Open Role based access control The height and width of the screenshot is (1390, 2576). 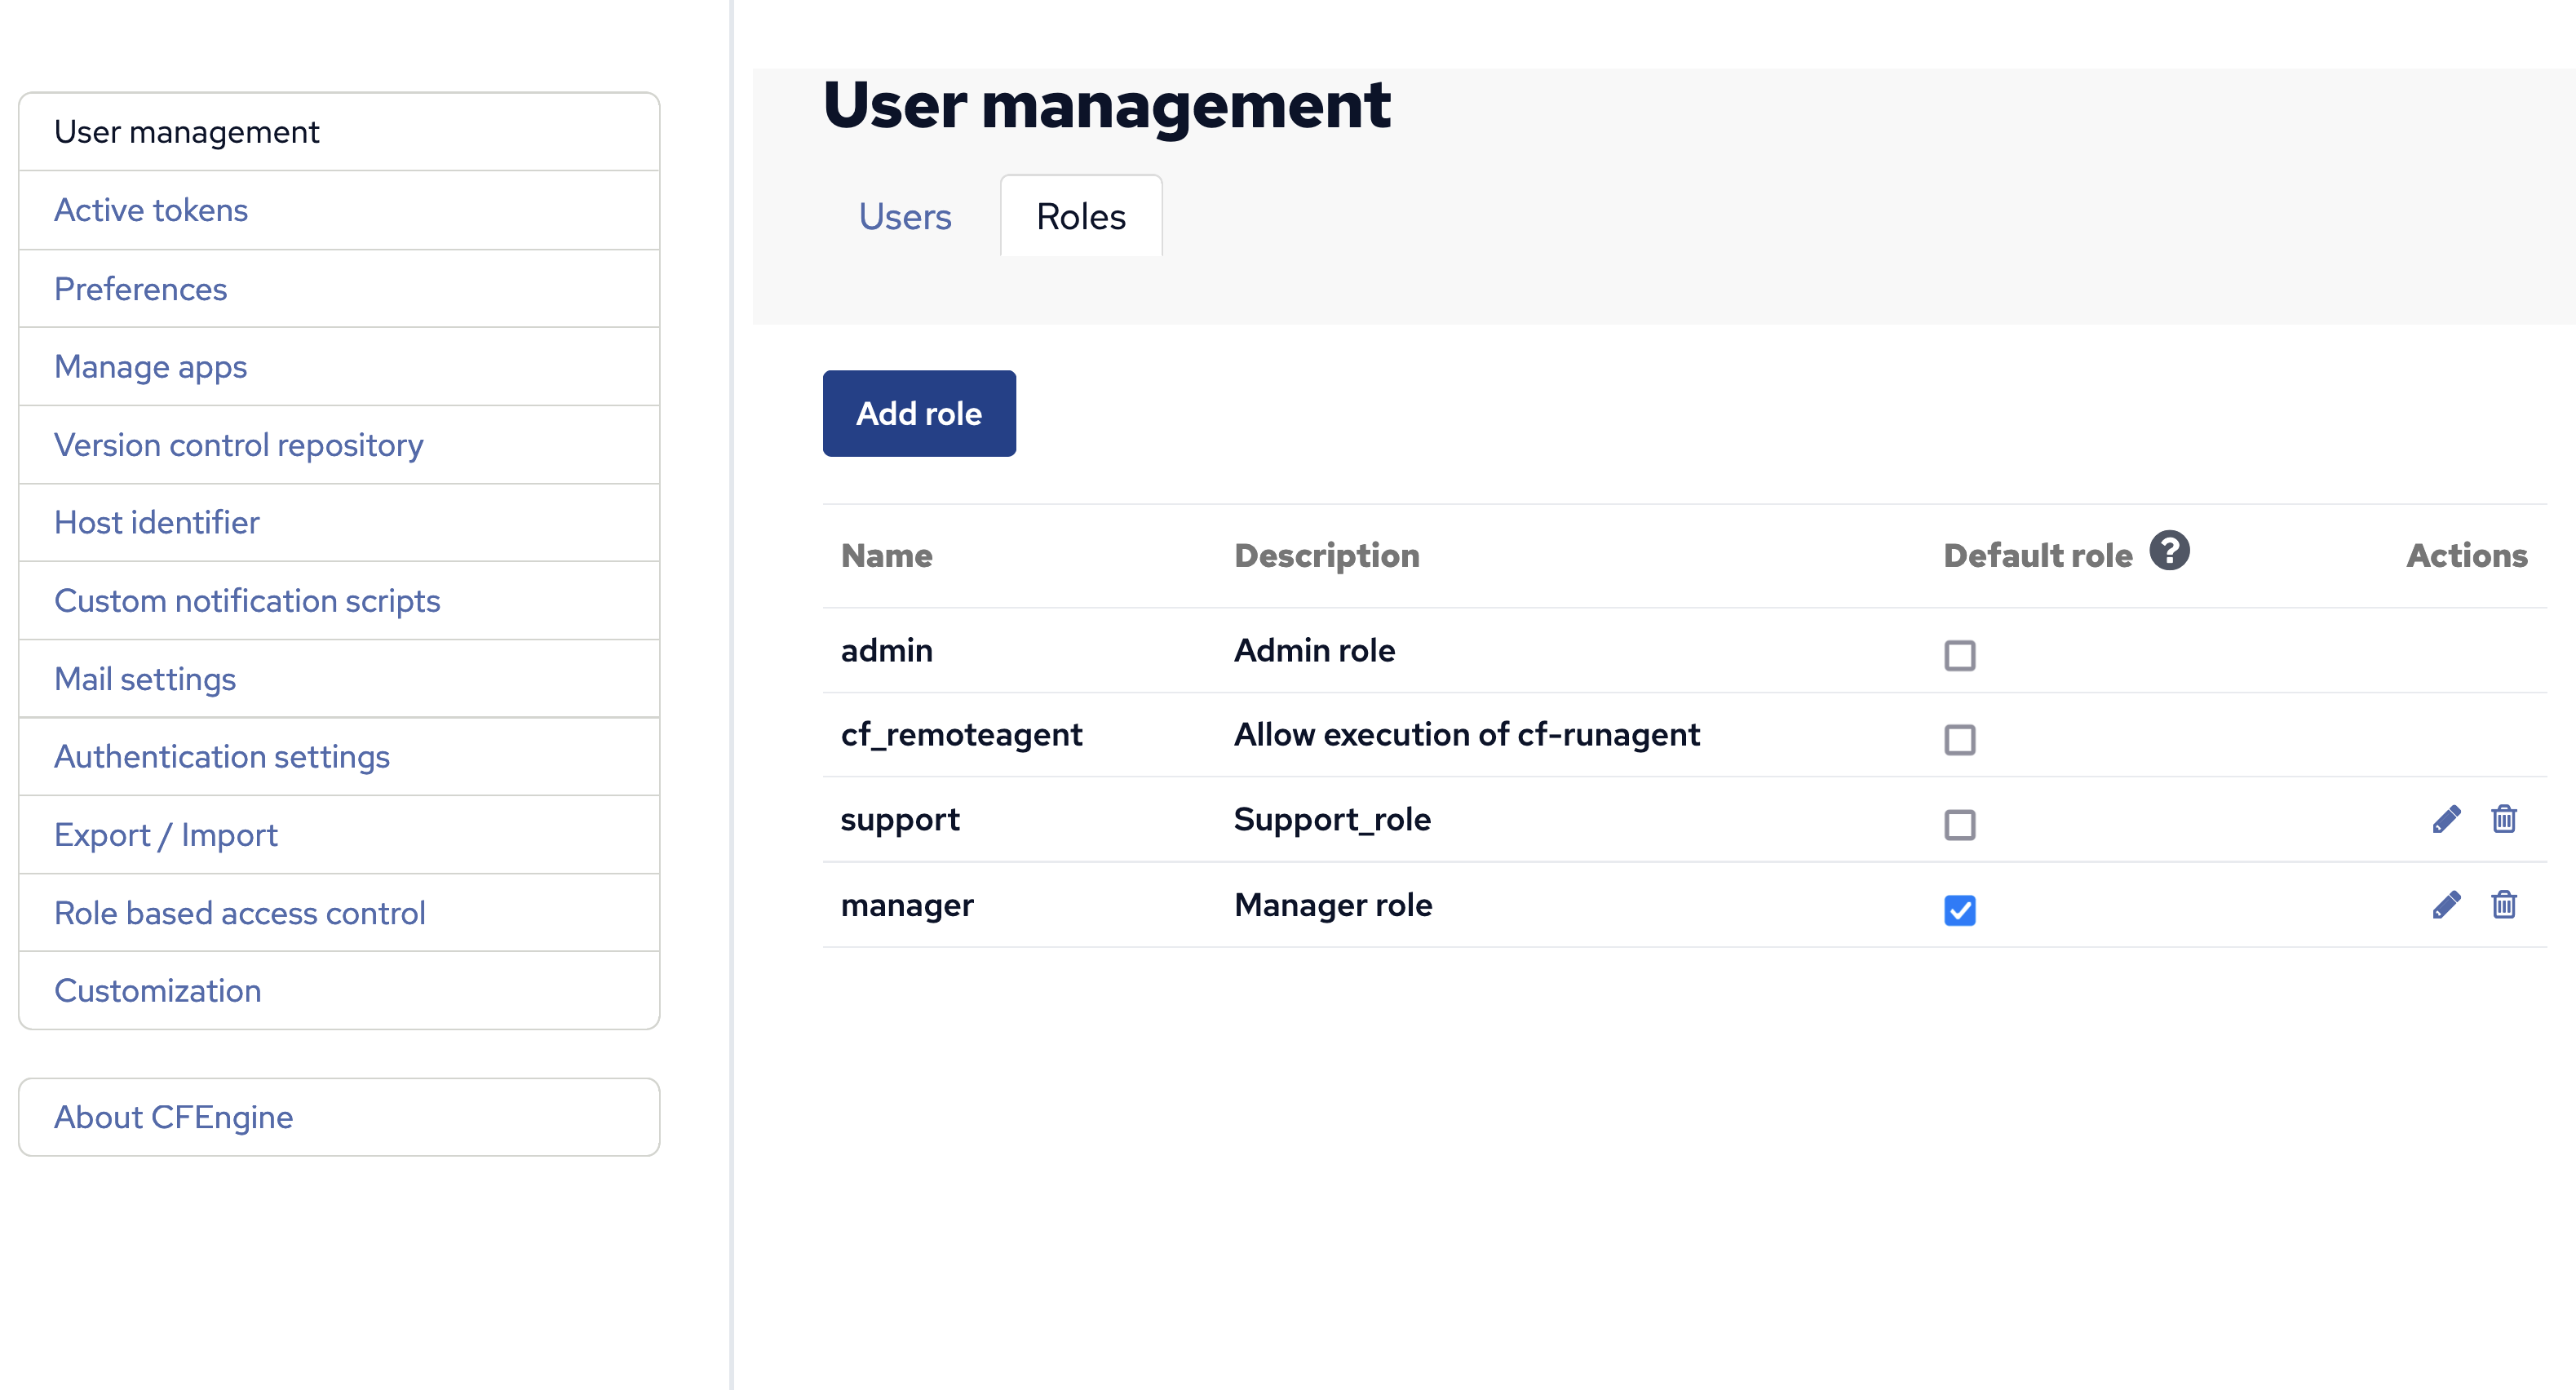[x=240, y=913]
